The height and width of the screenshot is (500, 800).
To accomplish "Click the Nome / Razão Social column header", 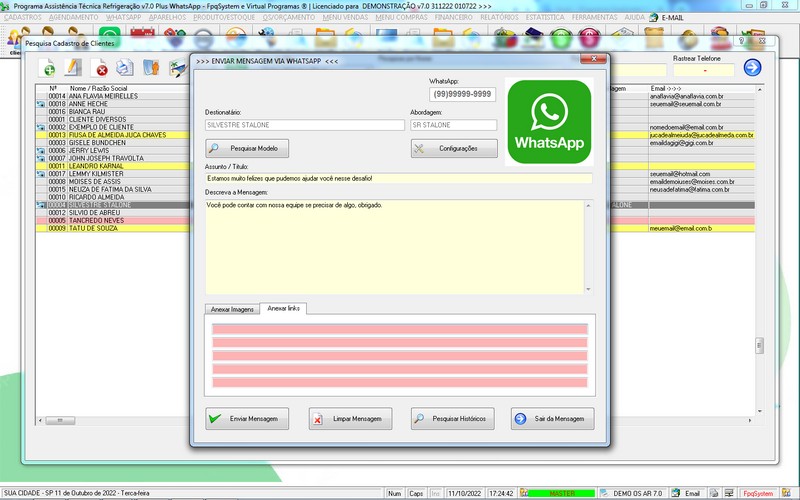I will pyautogui.click(x=98, y=88).
